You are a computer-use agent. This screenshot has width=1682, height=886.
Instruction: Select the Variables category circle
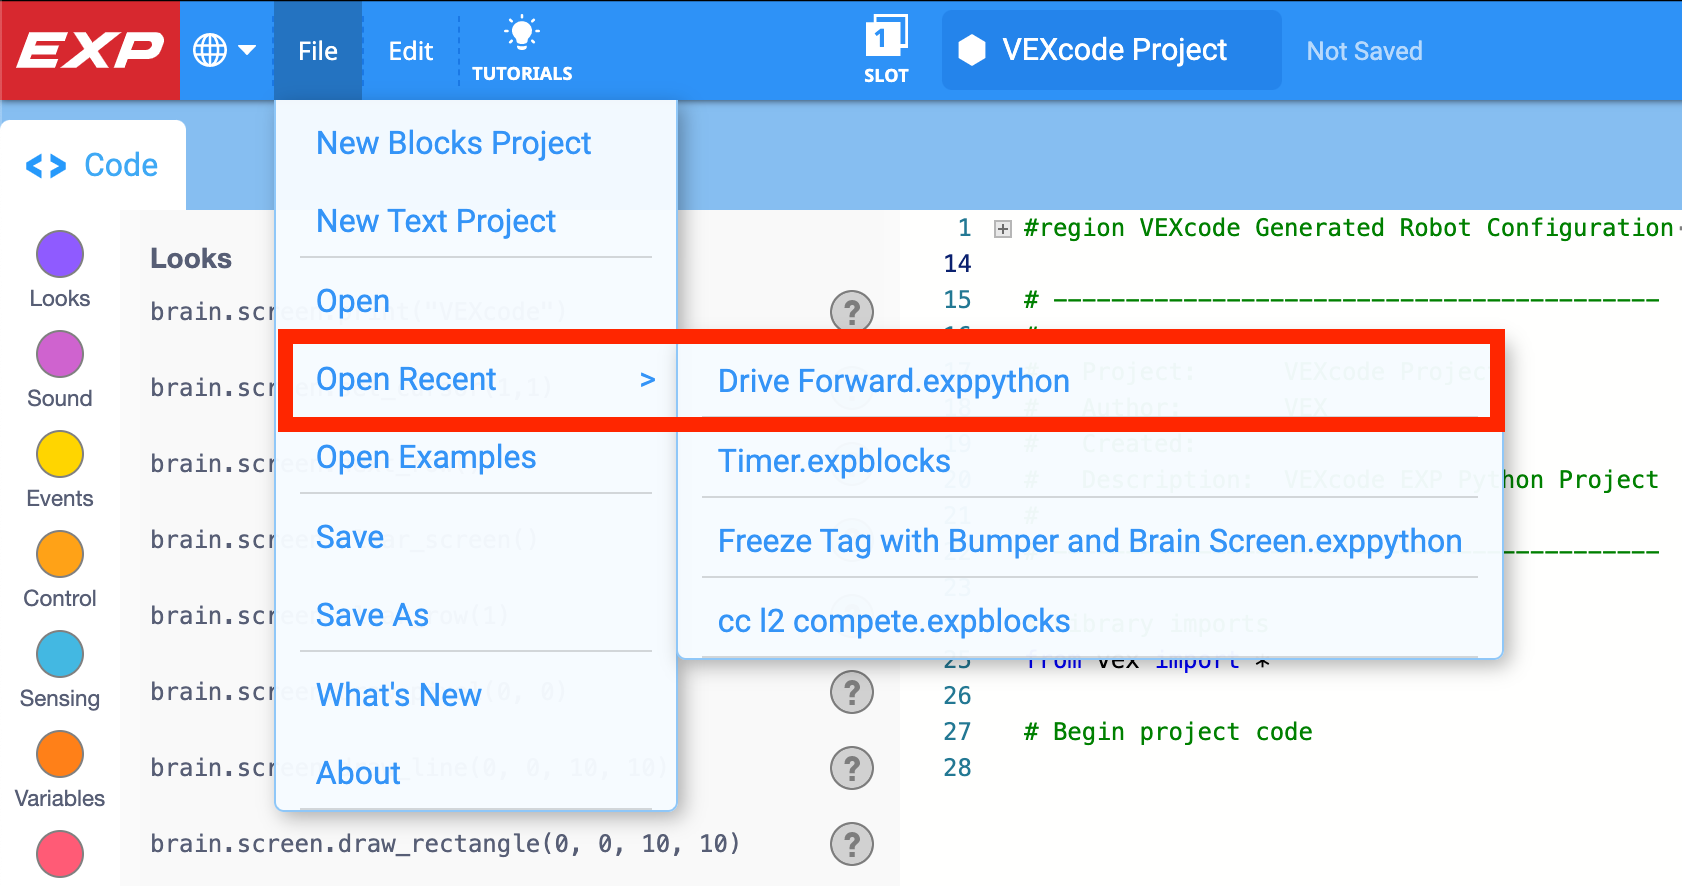click(x=60, y=754)
